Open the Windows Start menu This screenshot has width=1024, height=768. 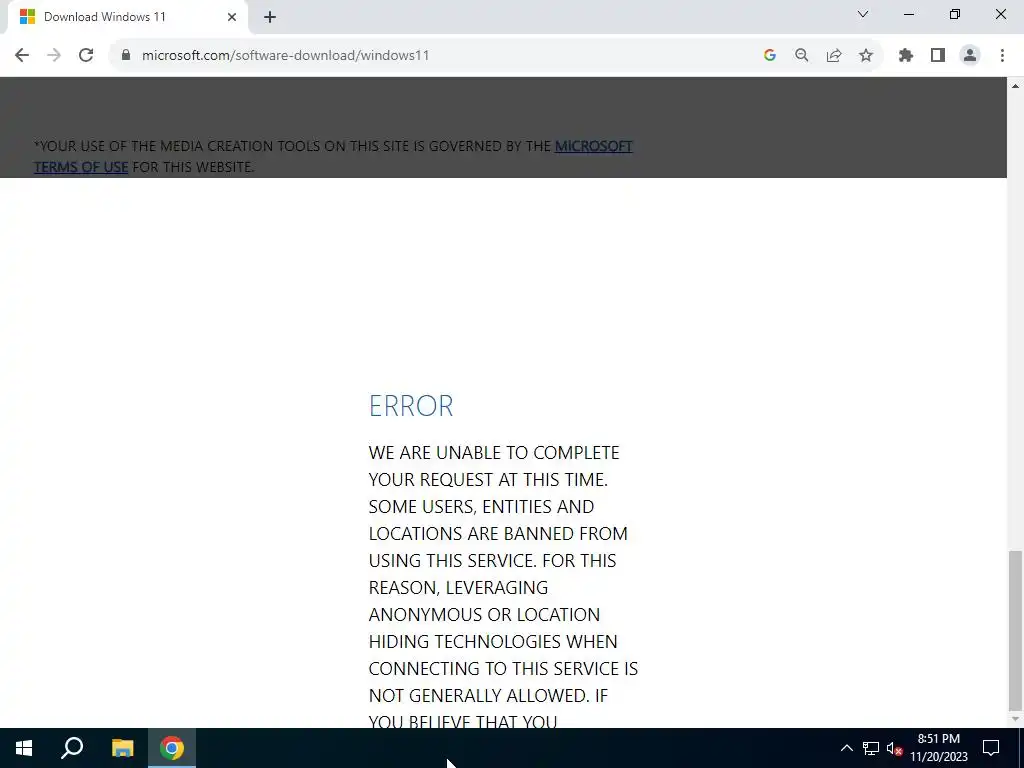tap(24, 748)
